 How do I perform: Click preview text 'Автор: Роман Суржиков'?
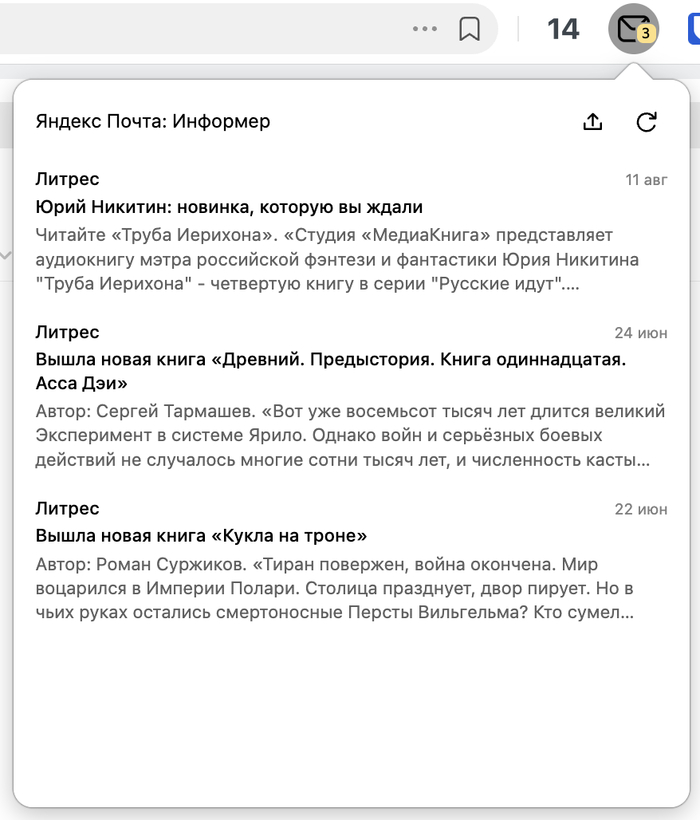pos(335,588)
